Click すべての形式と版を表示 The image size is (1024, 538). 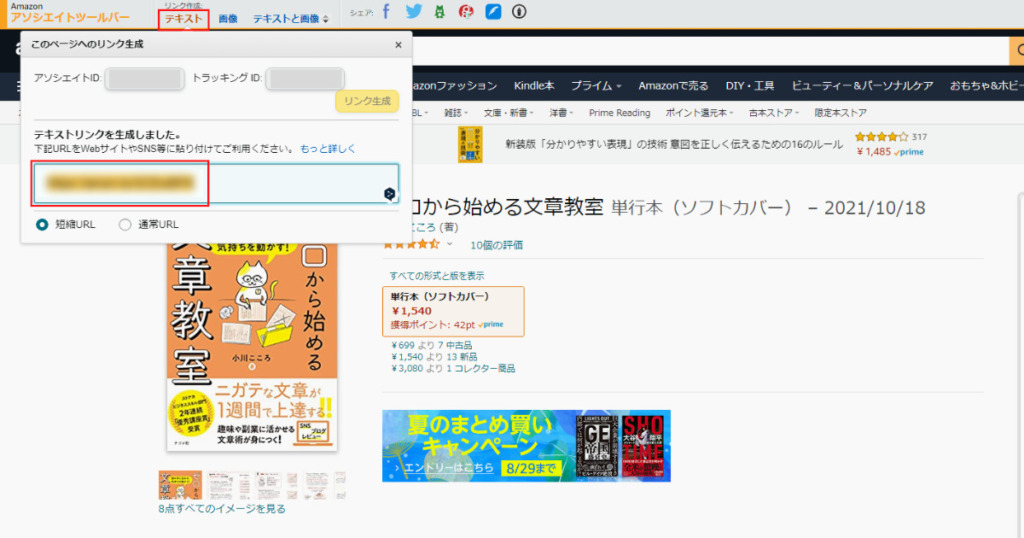[x=436, y=276]
